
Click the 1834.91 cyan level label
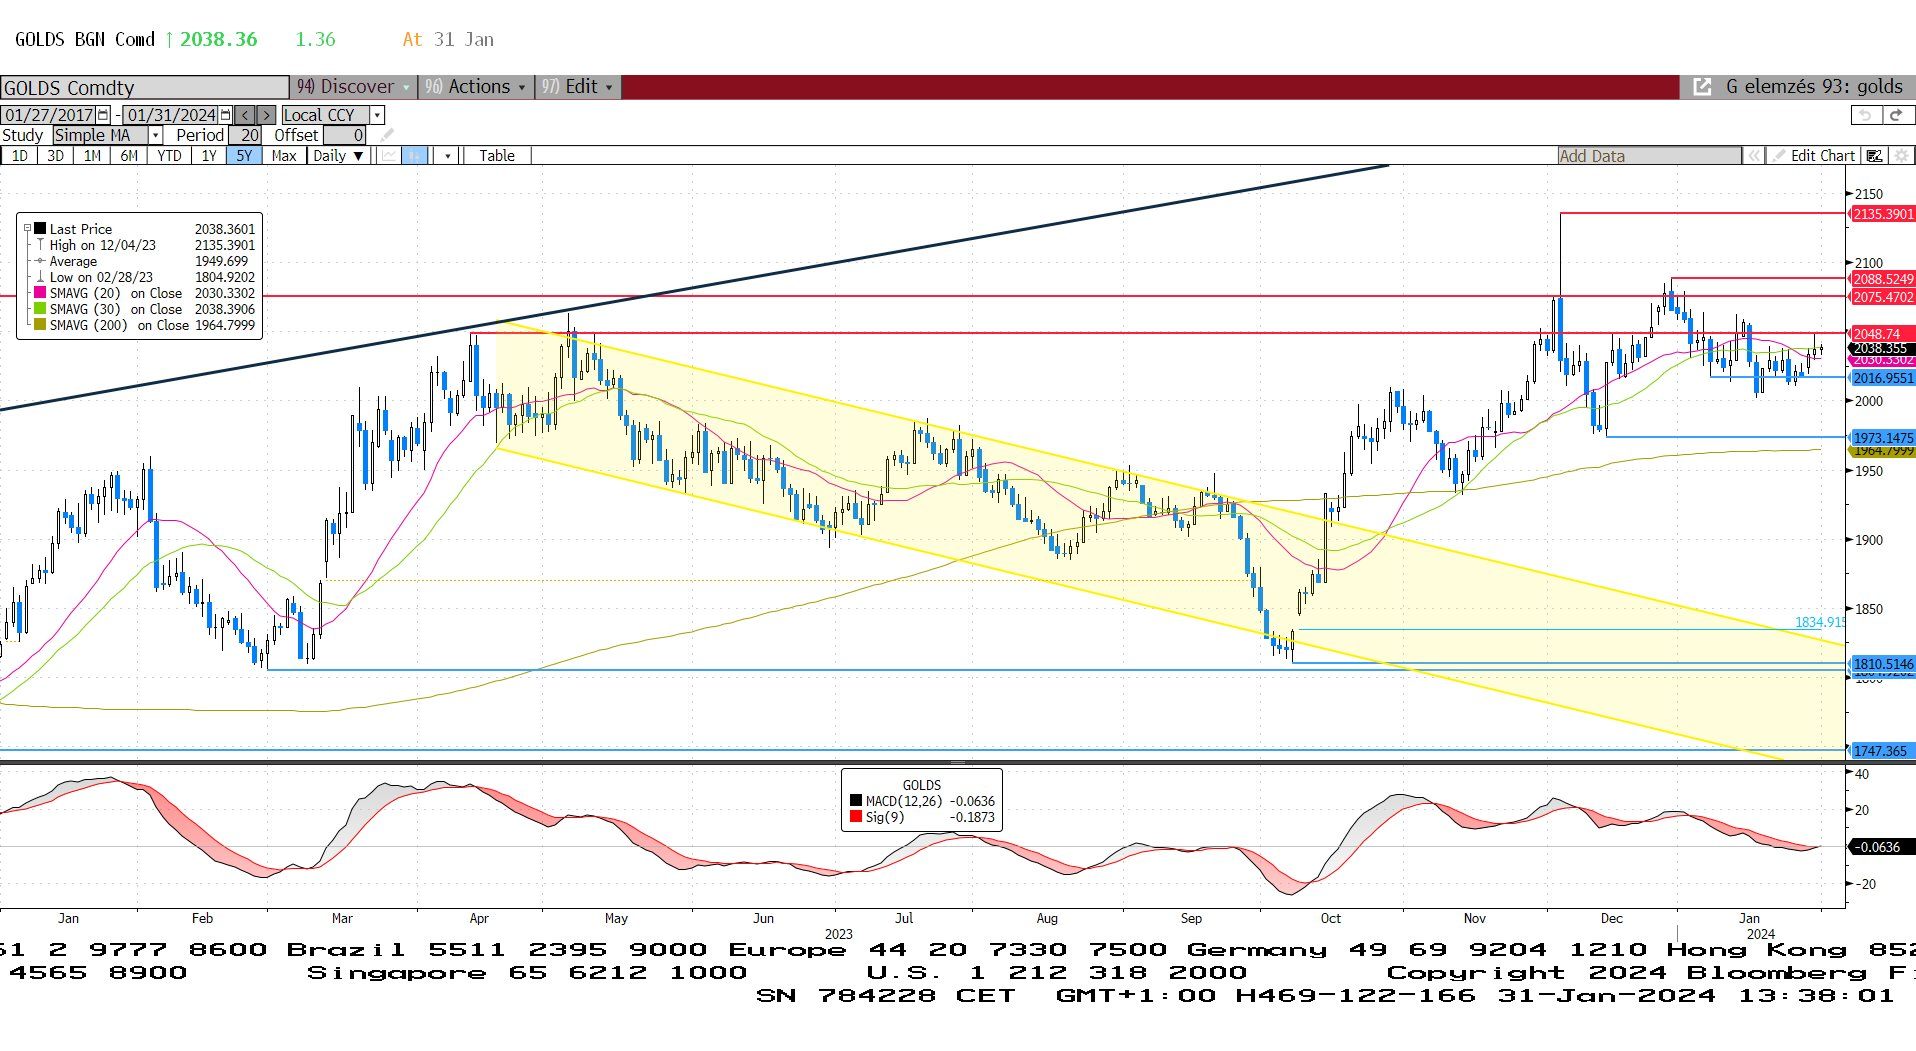(x=1820, y=622)
